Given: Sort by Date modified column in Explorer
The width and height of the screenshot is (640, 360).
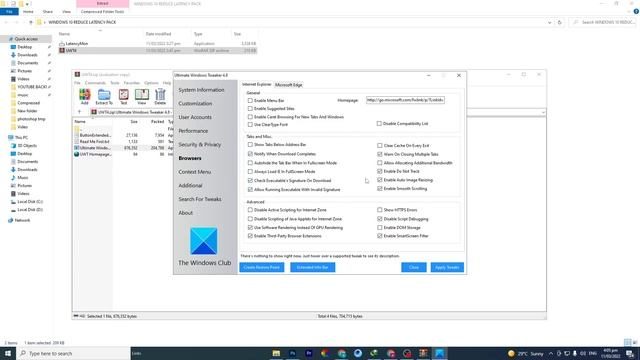Looking at the screenshot, I should 159,34.
